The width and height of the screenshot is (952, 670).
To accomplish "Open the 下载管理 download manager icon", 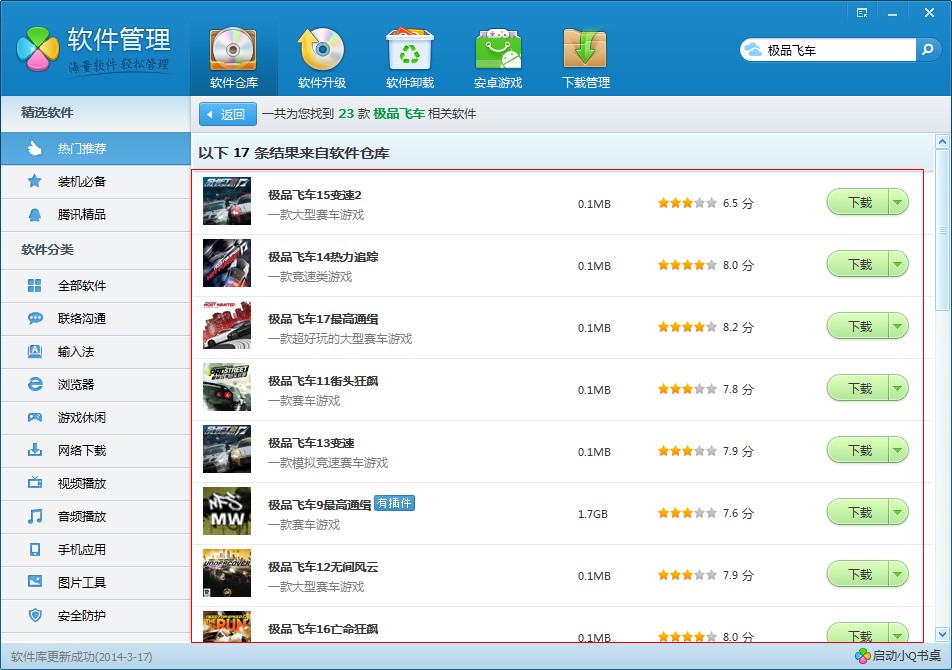I will pos(585,50).
